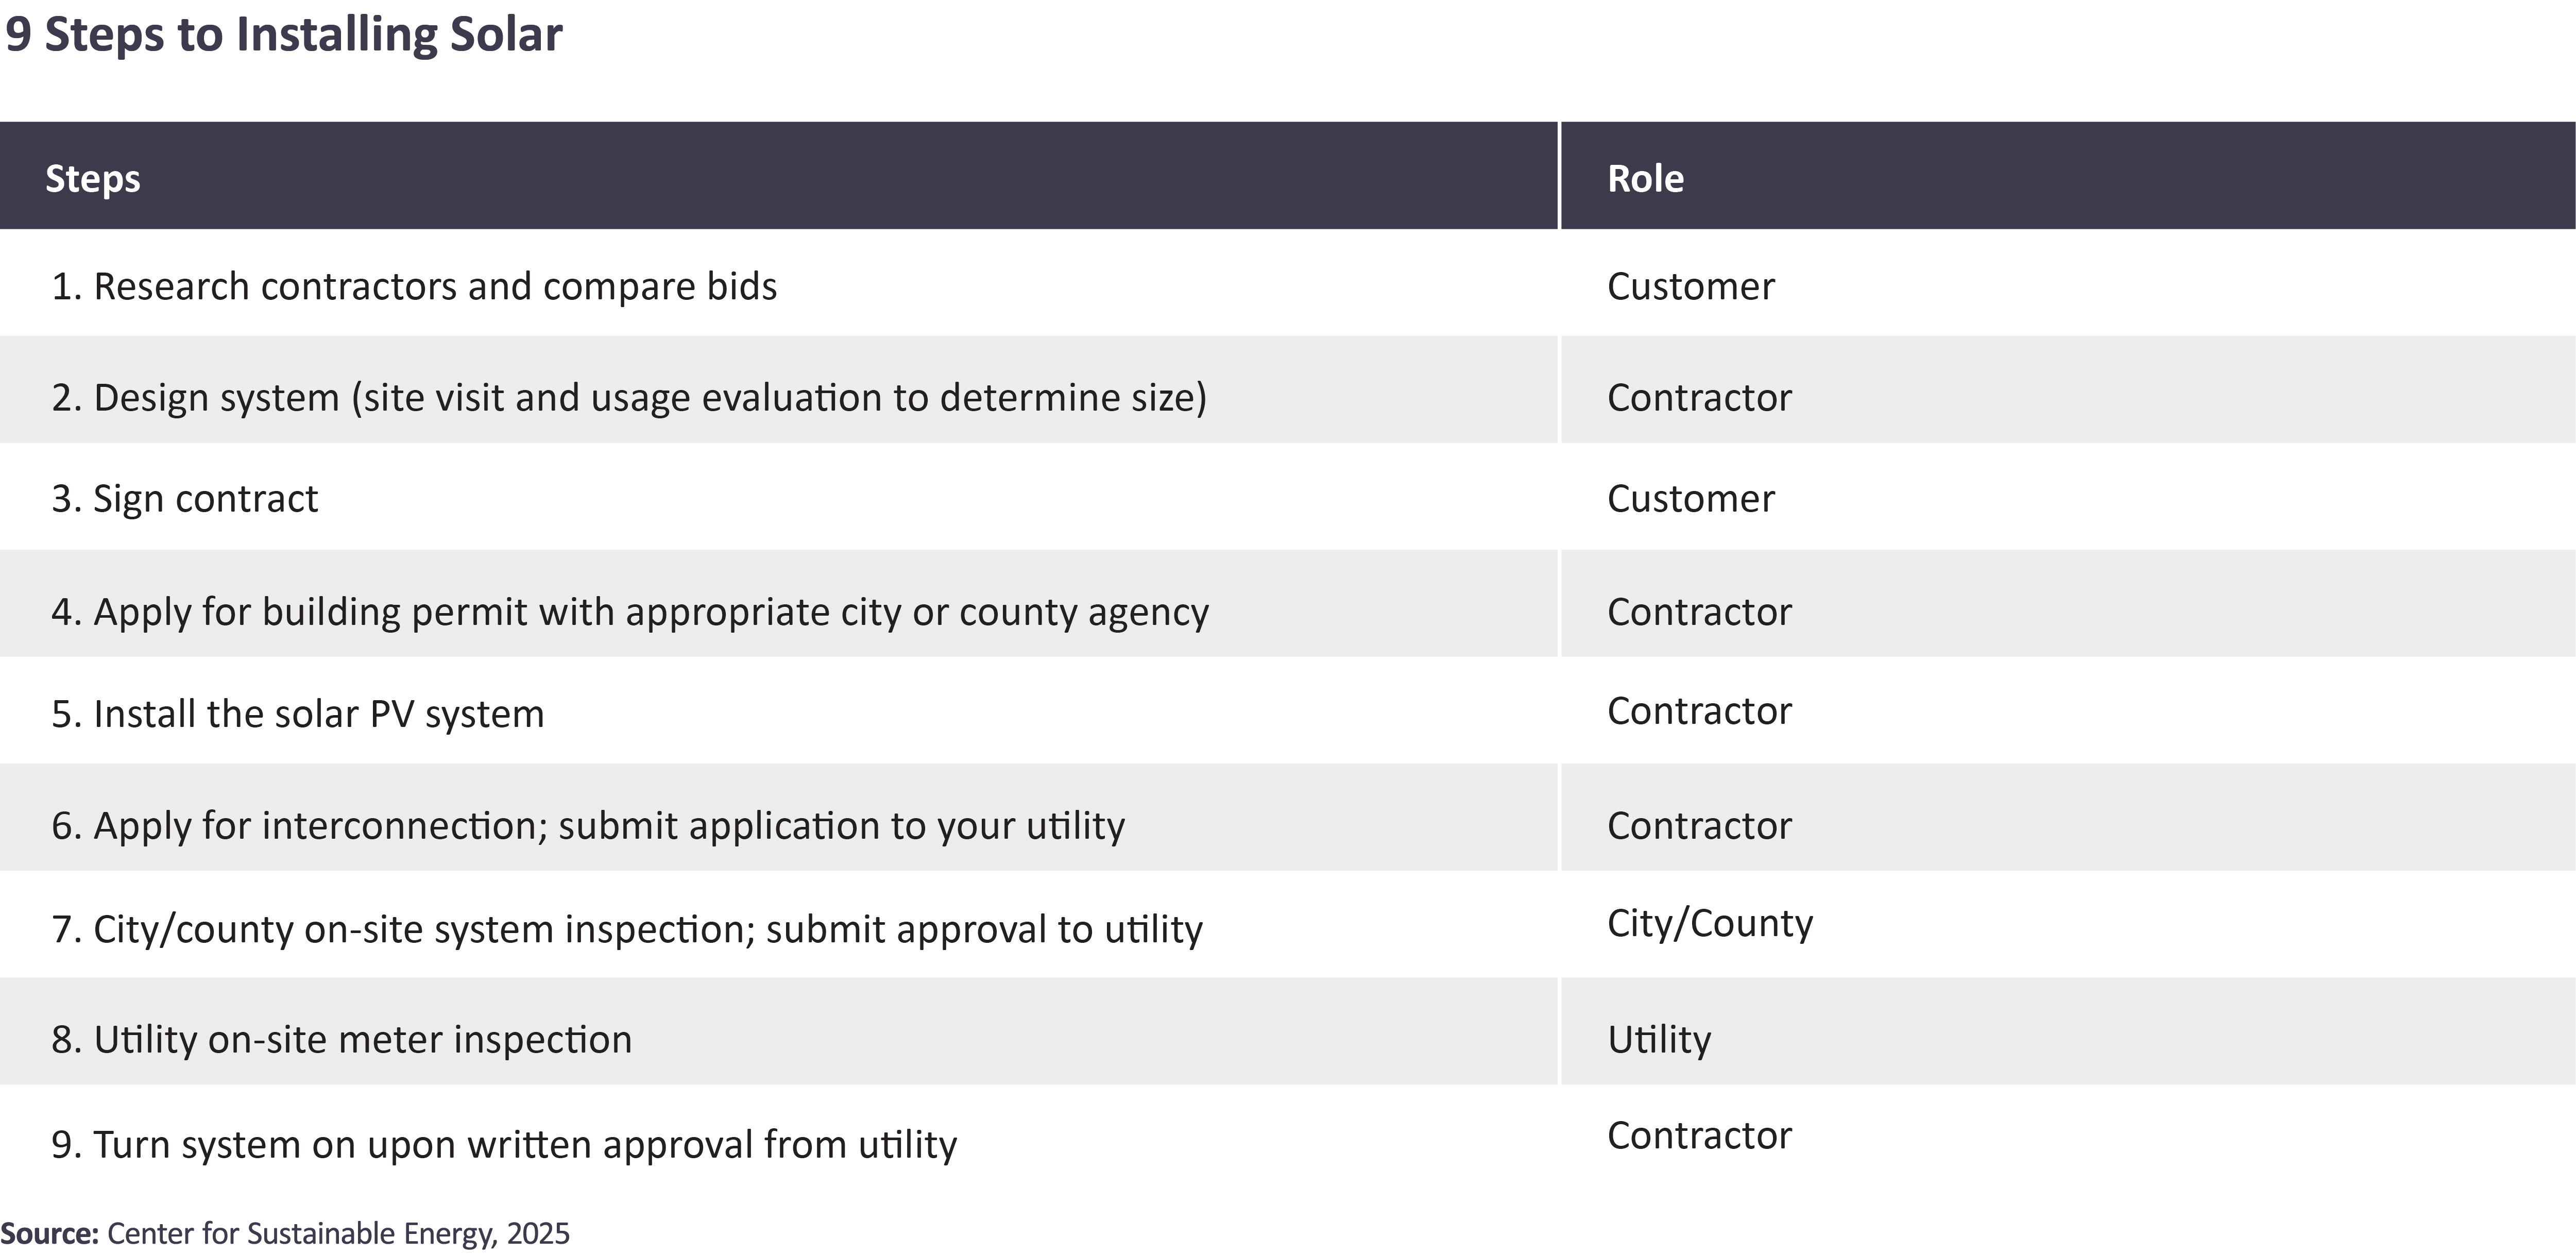
Task: Select the "Apply for building permit" step
Action: [x=630, y=612]
